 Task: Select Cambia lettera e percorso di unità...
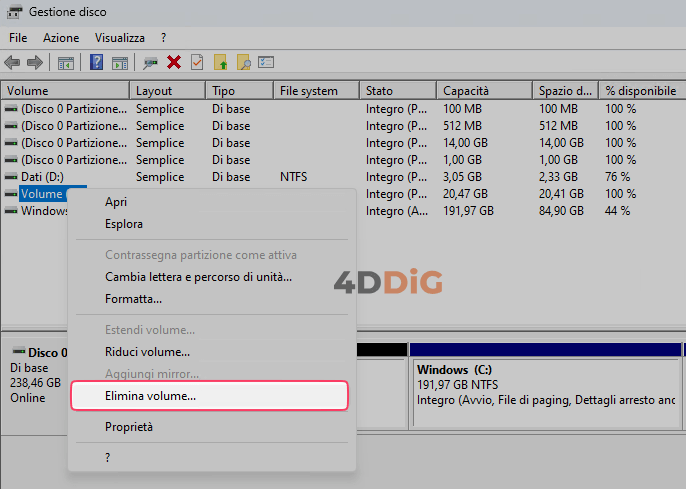tap(212, 277)
